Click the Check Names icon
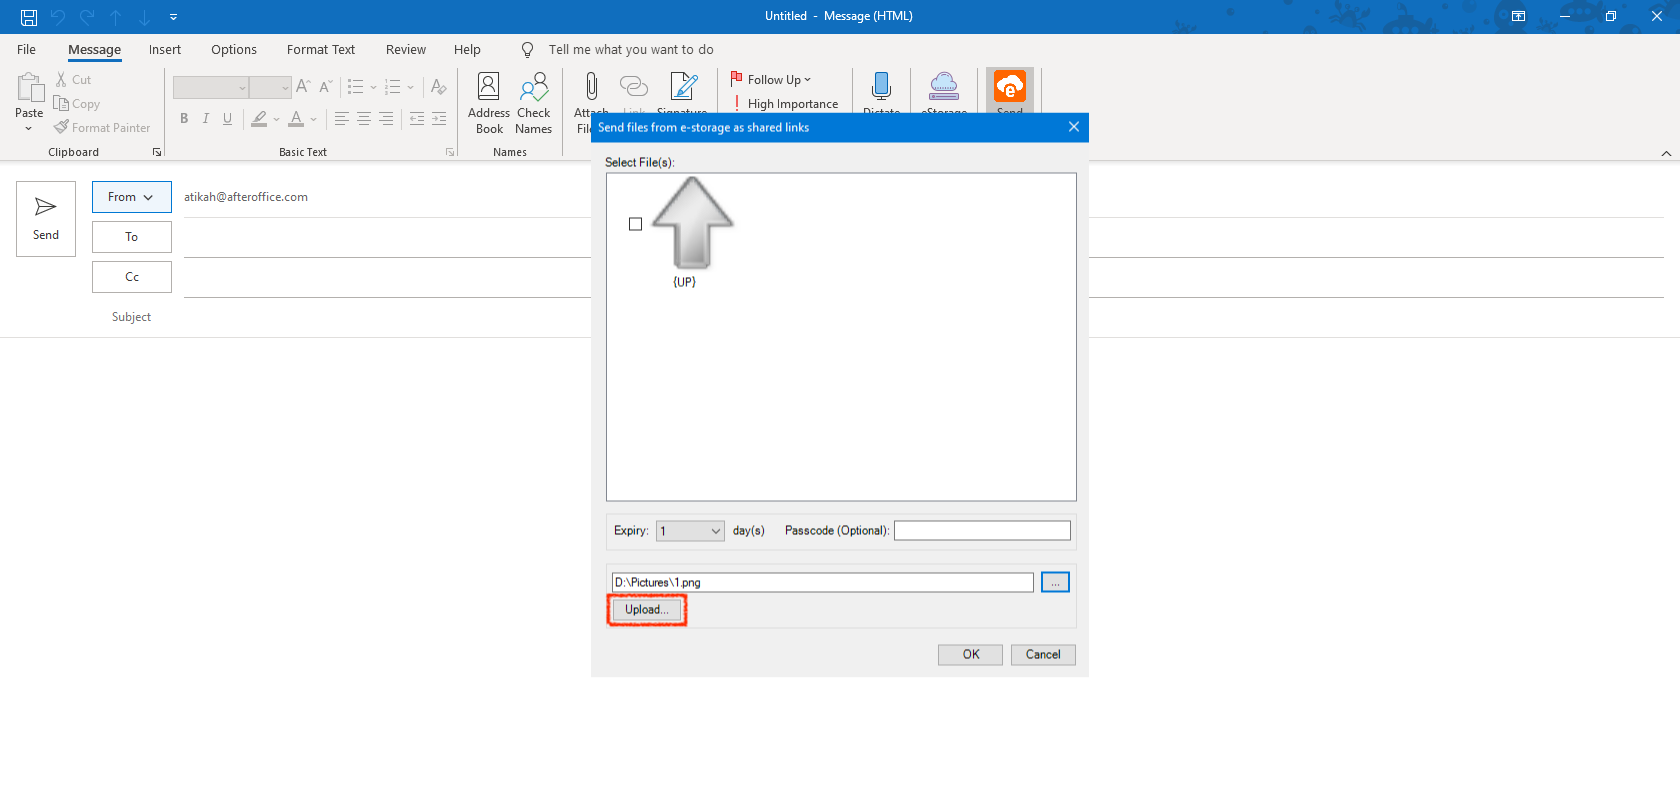Image resolution: width=1680 pixels, height=790 pixels. point(533,88)
